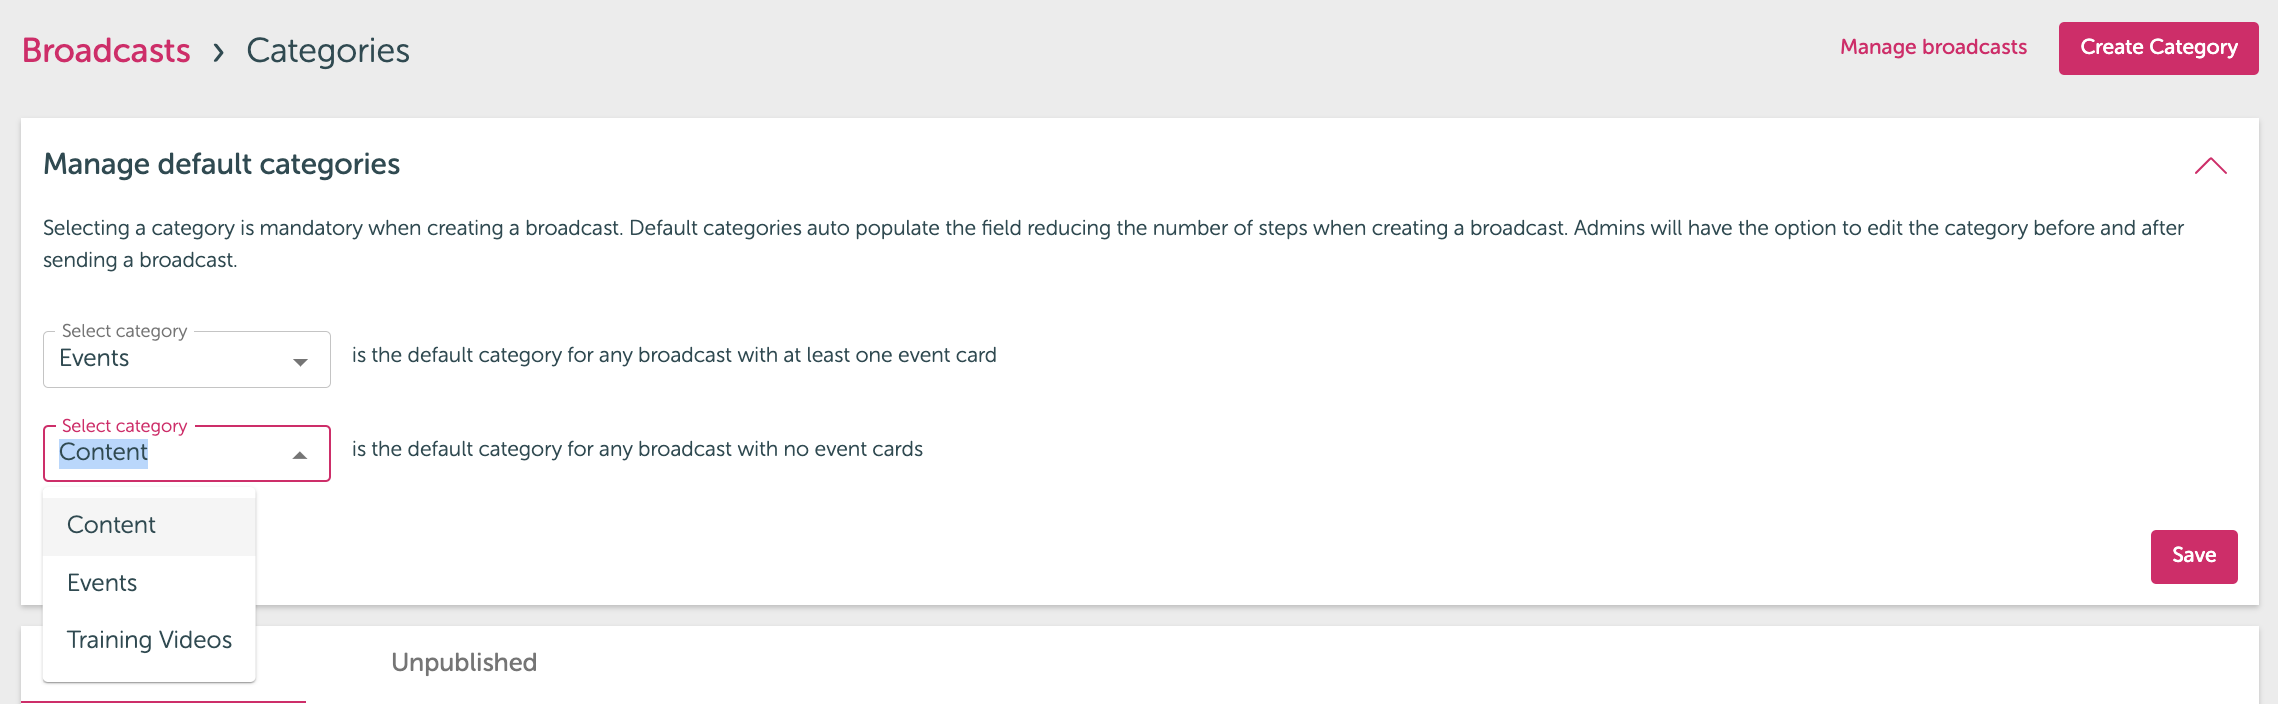This screenshot has width=2278, height=704.
Task: Open the Events category dropdown arrow
Action: (300, 362)
